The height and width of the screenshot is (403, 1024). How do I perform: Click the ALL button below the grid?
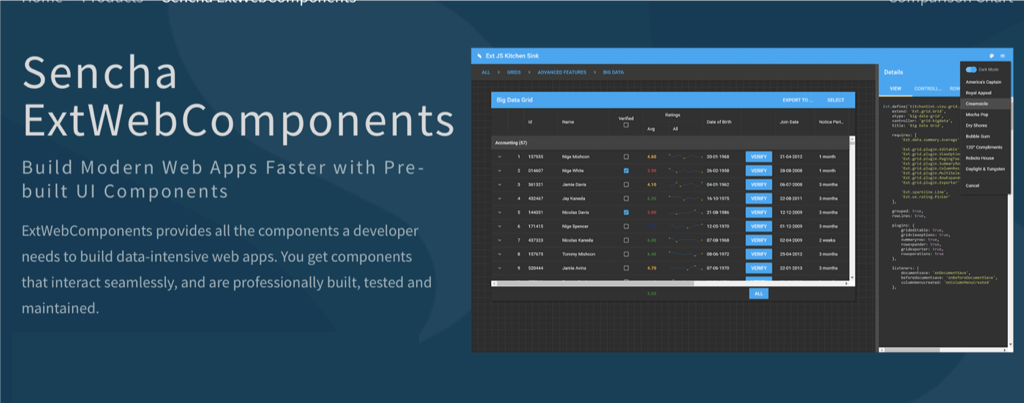[x=758, y=294]
